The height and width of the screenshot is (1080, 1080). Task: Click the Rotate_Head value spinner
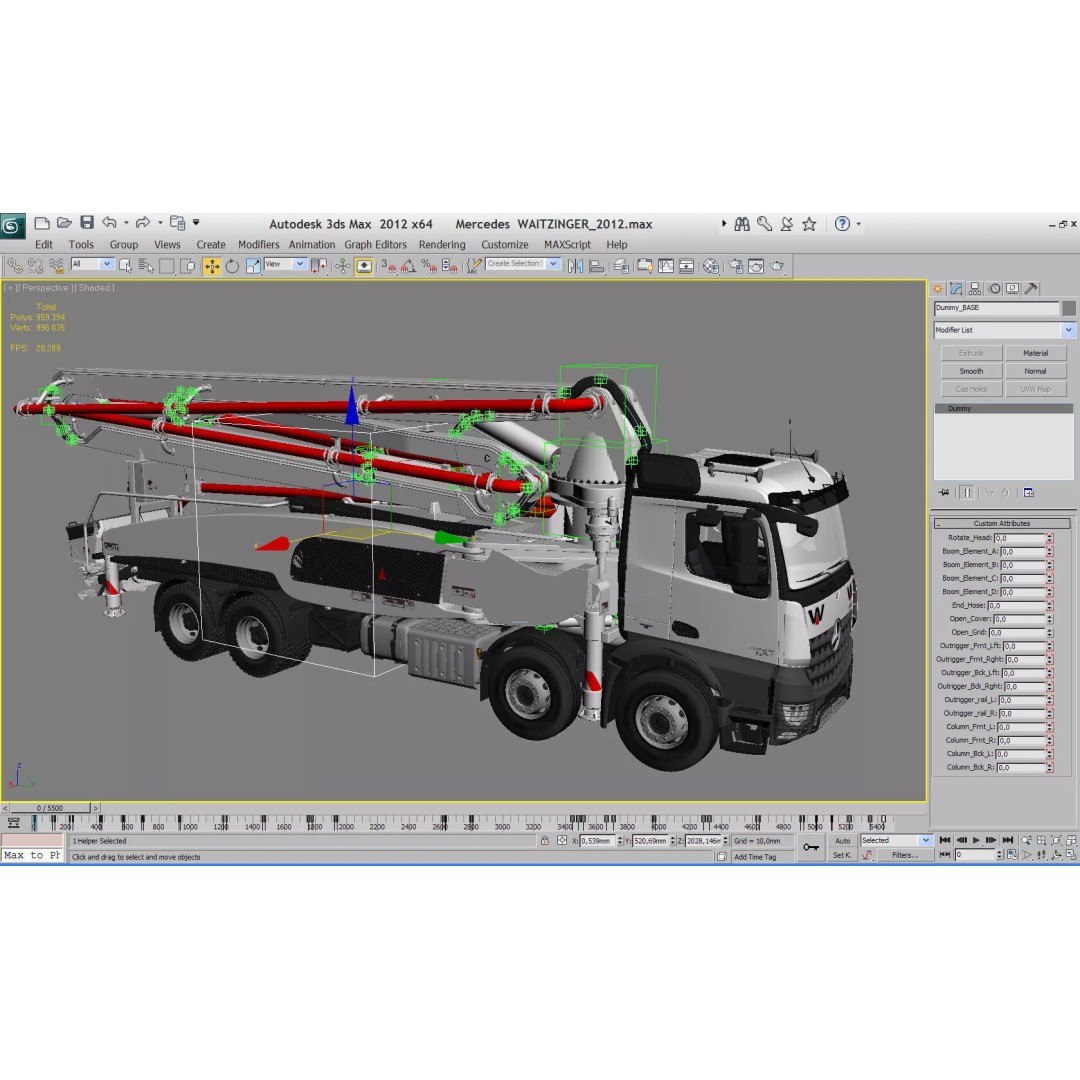click(x=1050, y=538)
